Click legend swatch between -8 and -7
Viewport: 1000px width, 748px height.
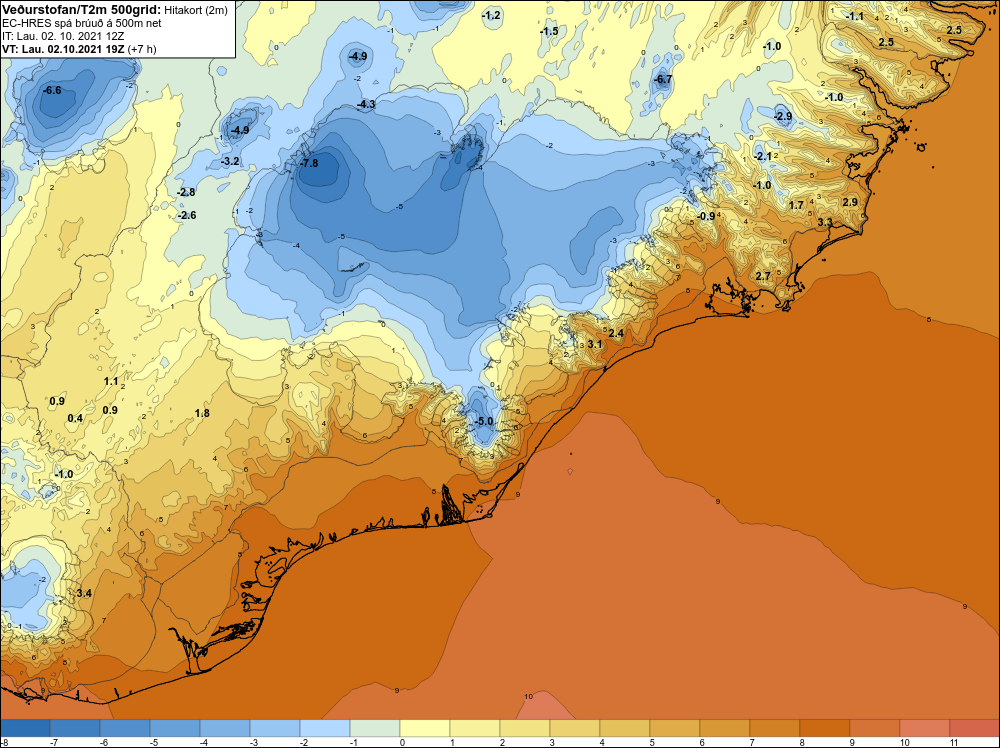pos(25,728)
